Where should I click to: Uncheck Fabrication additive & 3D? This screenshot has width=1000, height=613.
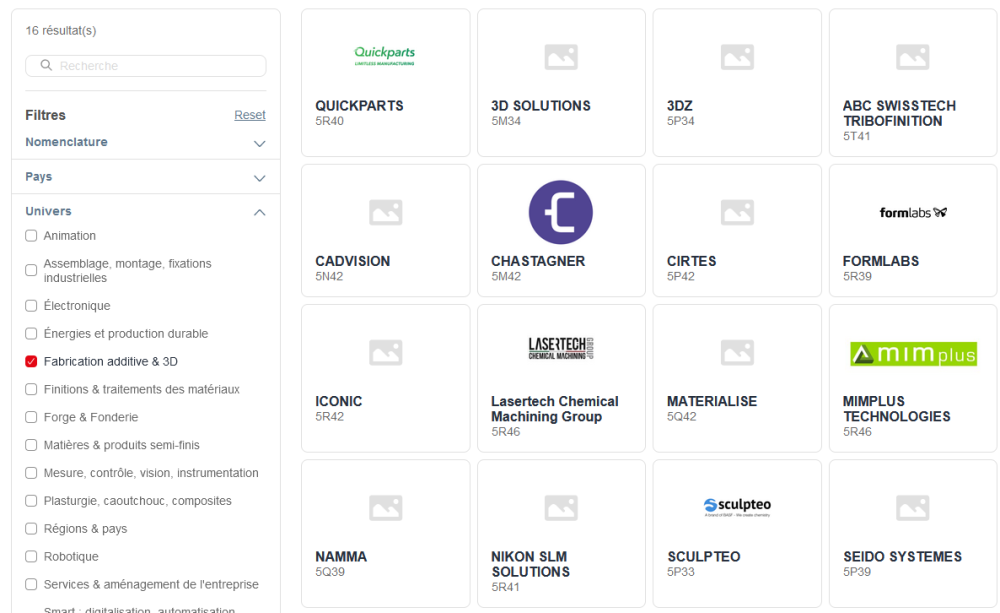pos(31,362)
